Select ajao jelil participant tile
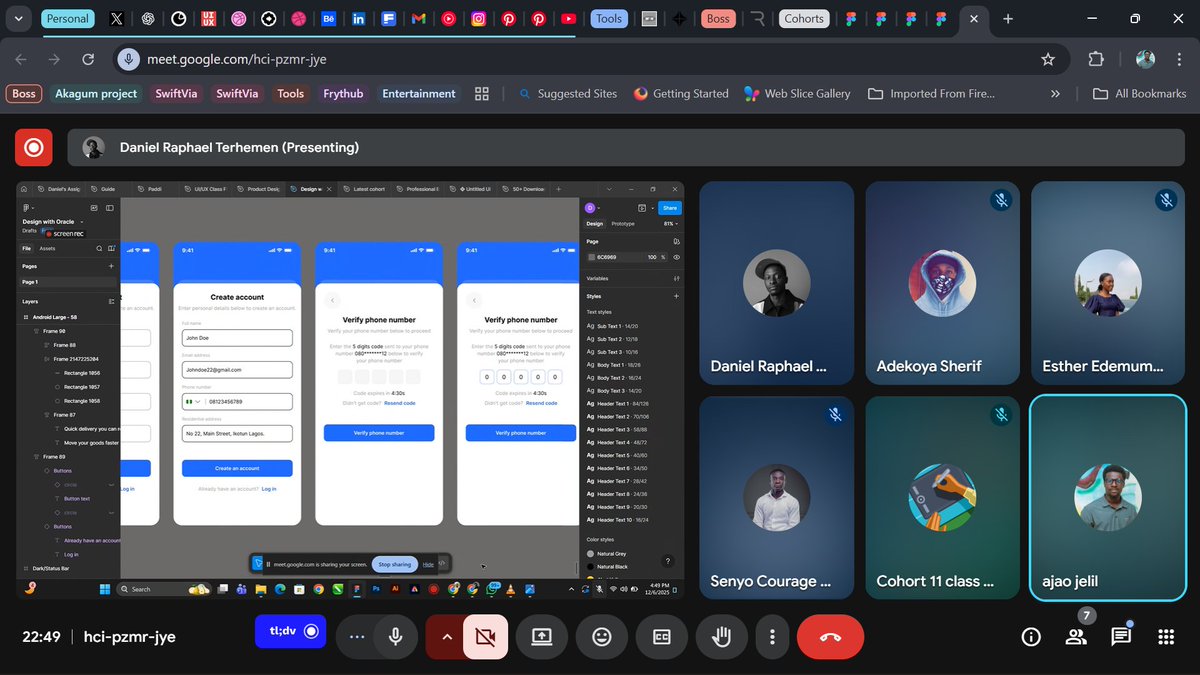The image size is (1200, 675). 1108,497
